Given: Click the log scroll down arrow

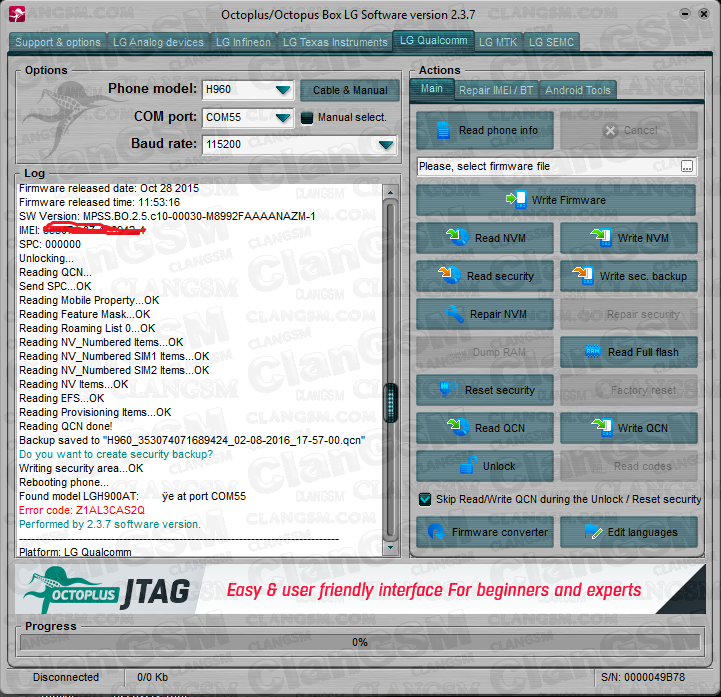Looking at the screenshot, I should click(x=391, y=547).
